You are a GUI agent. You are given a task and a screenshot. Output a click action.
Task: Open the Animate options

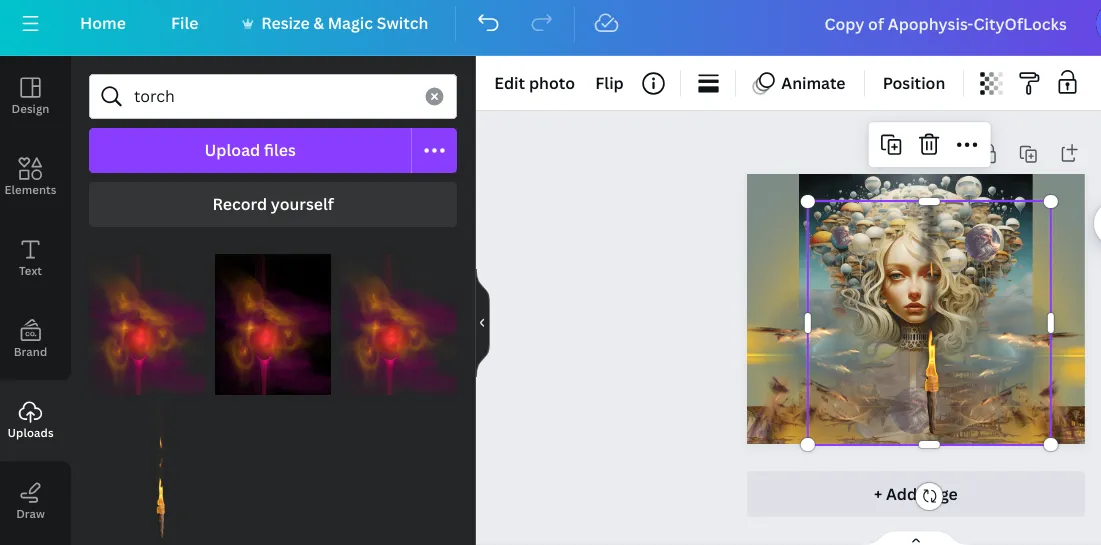click(x=800, y=84)
